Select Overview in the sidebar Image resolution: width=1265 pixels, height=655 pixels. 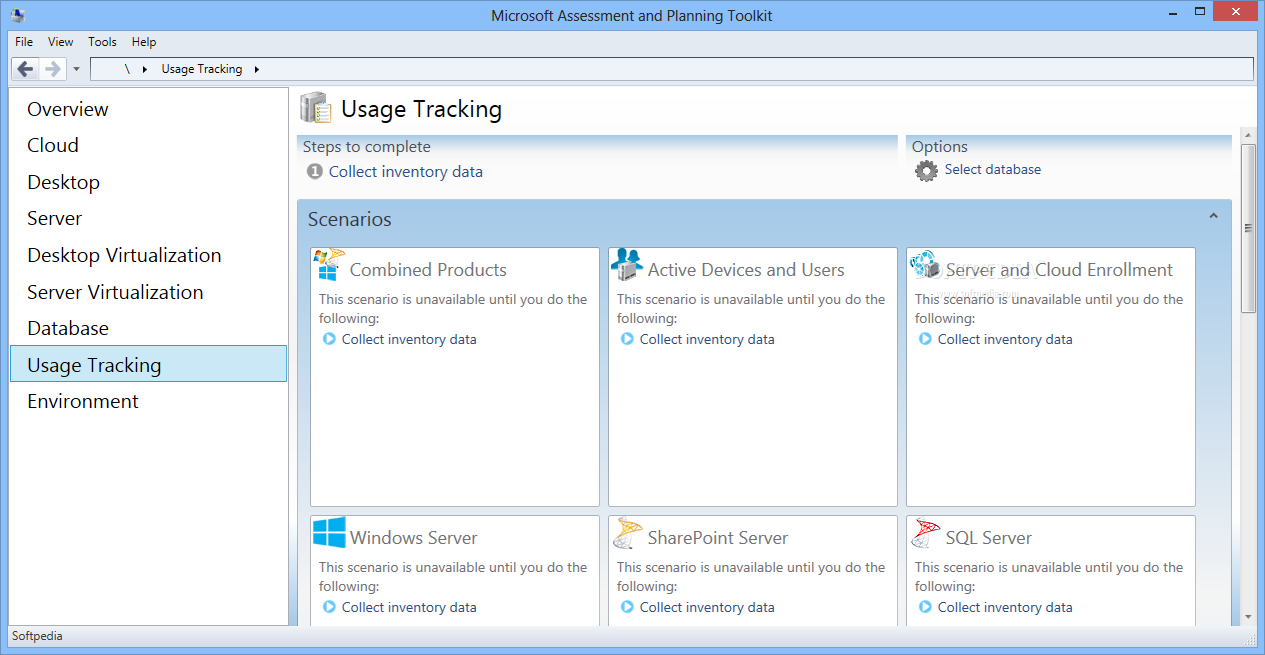pyautogui.click(x=148, y=109)
